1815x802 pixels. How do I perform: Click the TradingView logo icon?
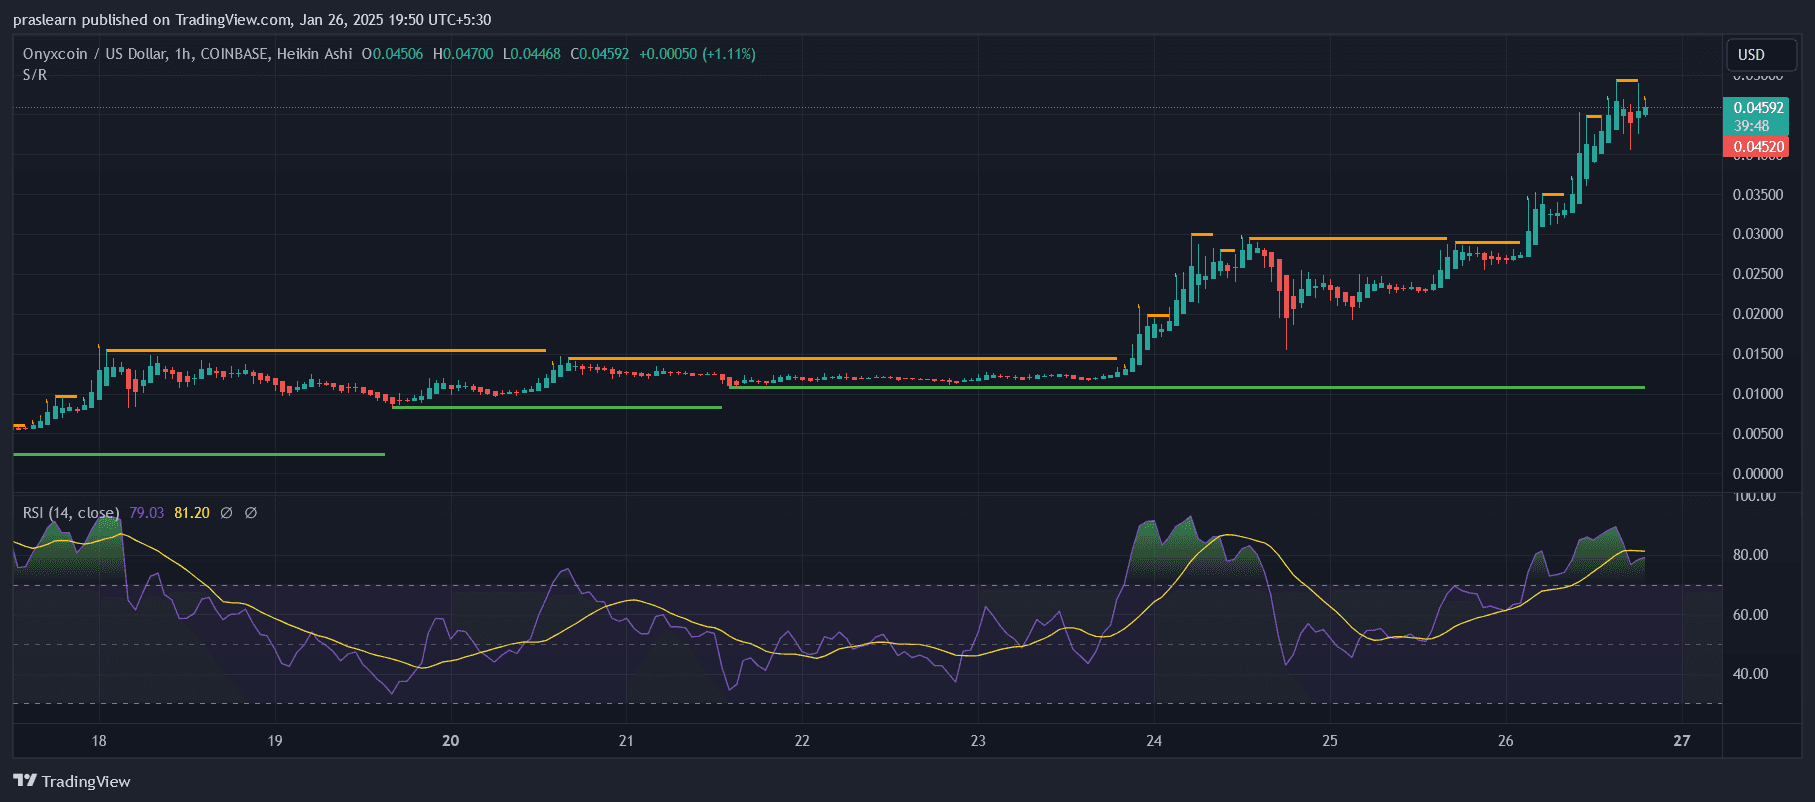pos(25,781)
